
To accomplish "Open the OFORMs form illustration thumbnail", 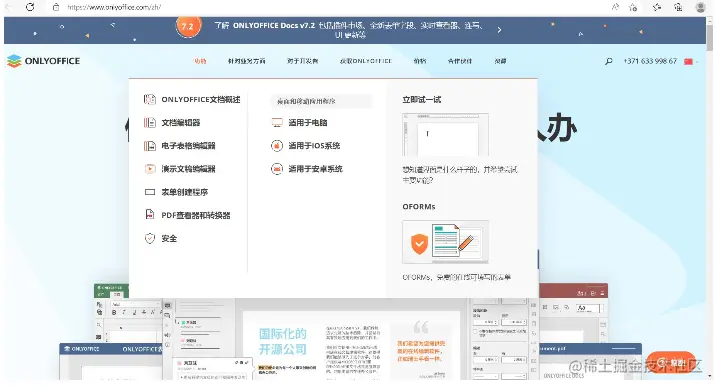I will pos(445,242).
